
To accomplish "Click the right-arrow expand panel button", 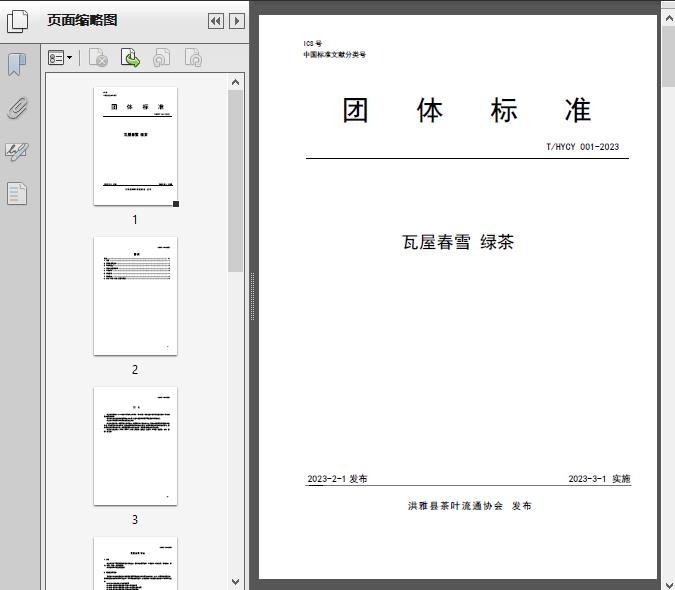I will click(x=237, y=21).
